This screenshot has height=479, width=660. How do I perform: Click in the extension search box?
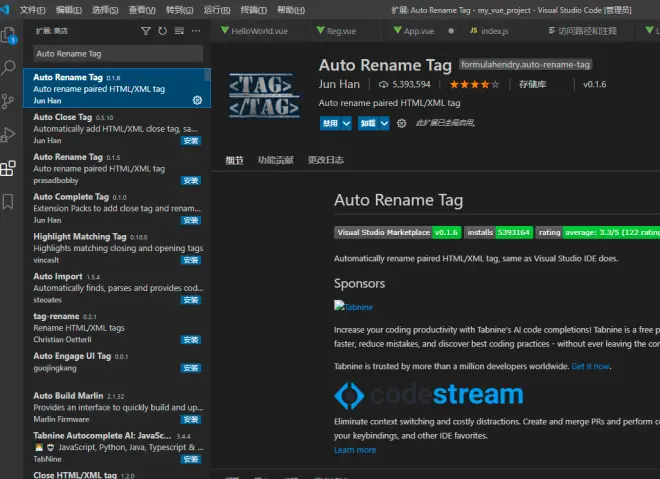tap(118, 54)
